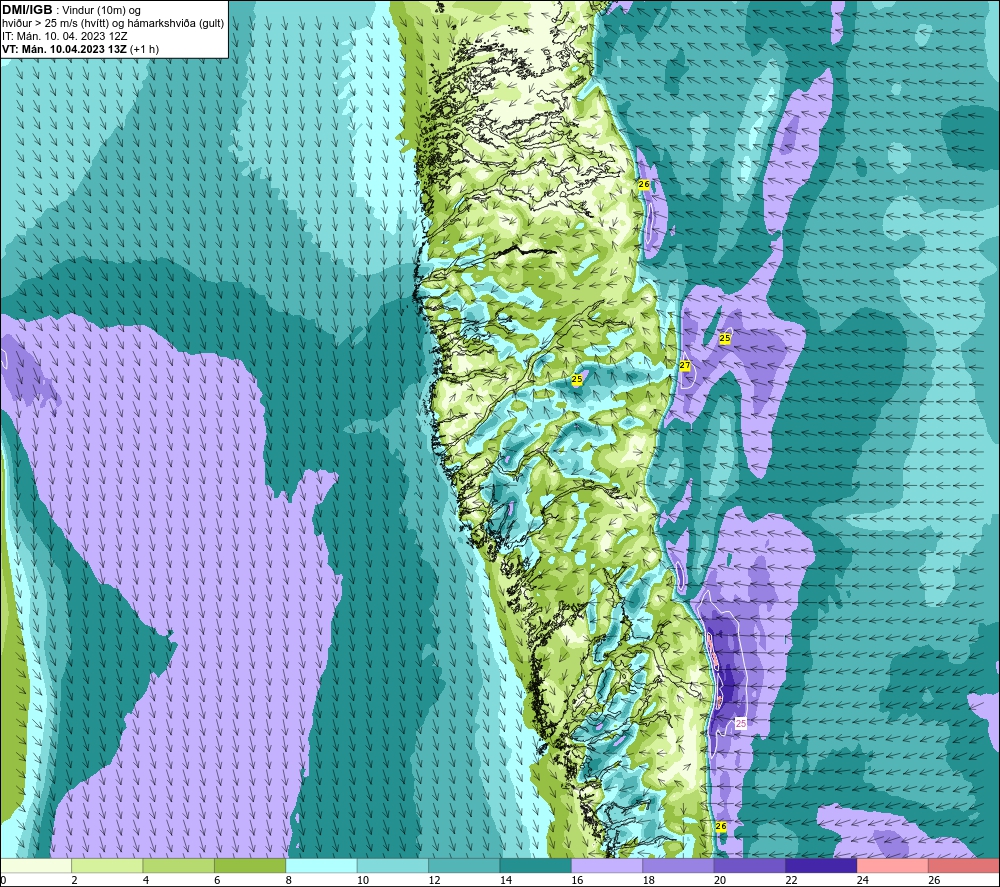Viewport: 1000px width, 887px height.
Task: Select the light cyan 8–10 legend swatch
Action: click(x=321, y=865)
